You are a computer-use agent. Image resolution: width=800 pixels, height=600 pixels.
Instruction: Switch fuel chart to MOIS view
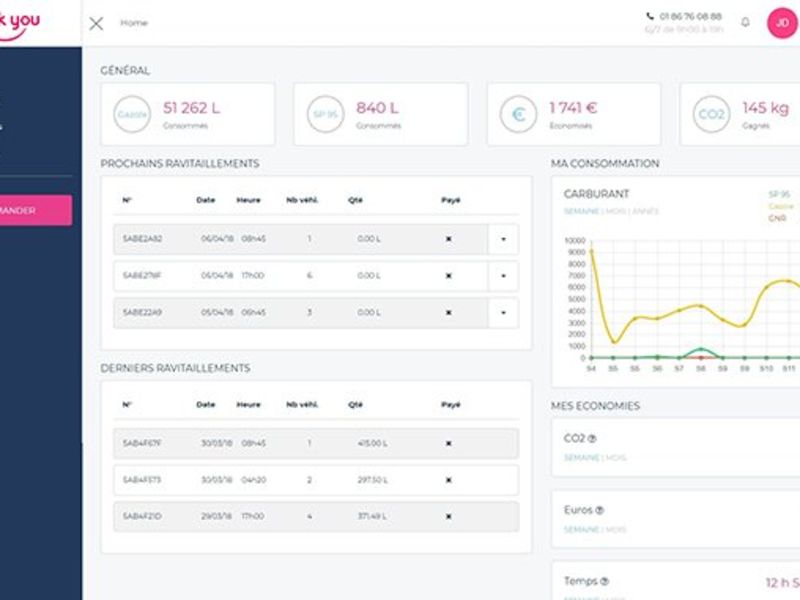(x=615, y=211)
